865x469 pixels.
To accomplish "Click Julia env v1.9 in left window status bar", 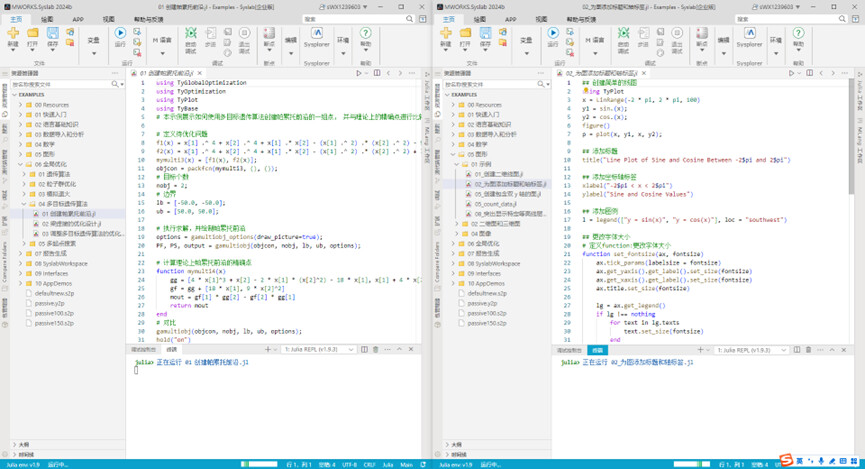I will pyautogui.click(x=23, y=465).
